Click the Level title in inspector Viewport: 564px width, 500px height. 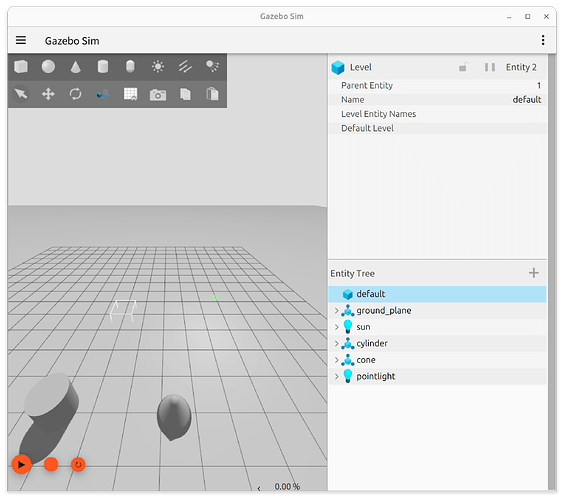coord(360,67)
